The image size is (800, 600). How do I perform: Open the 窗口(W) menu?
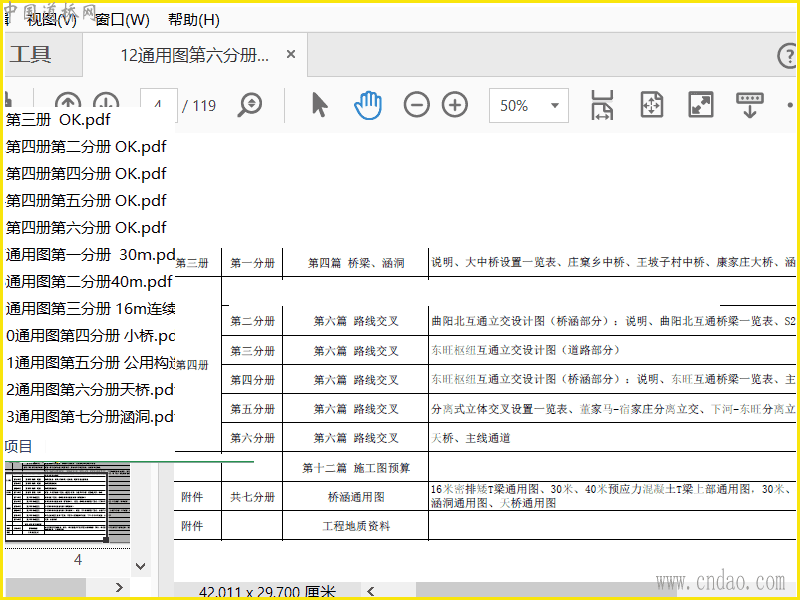122,20
